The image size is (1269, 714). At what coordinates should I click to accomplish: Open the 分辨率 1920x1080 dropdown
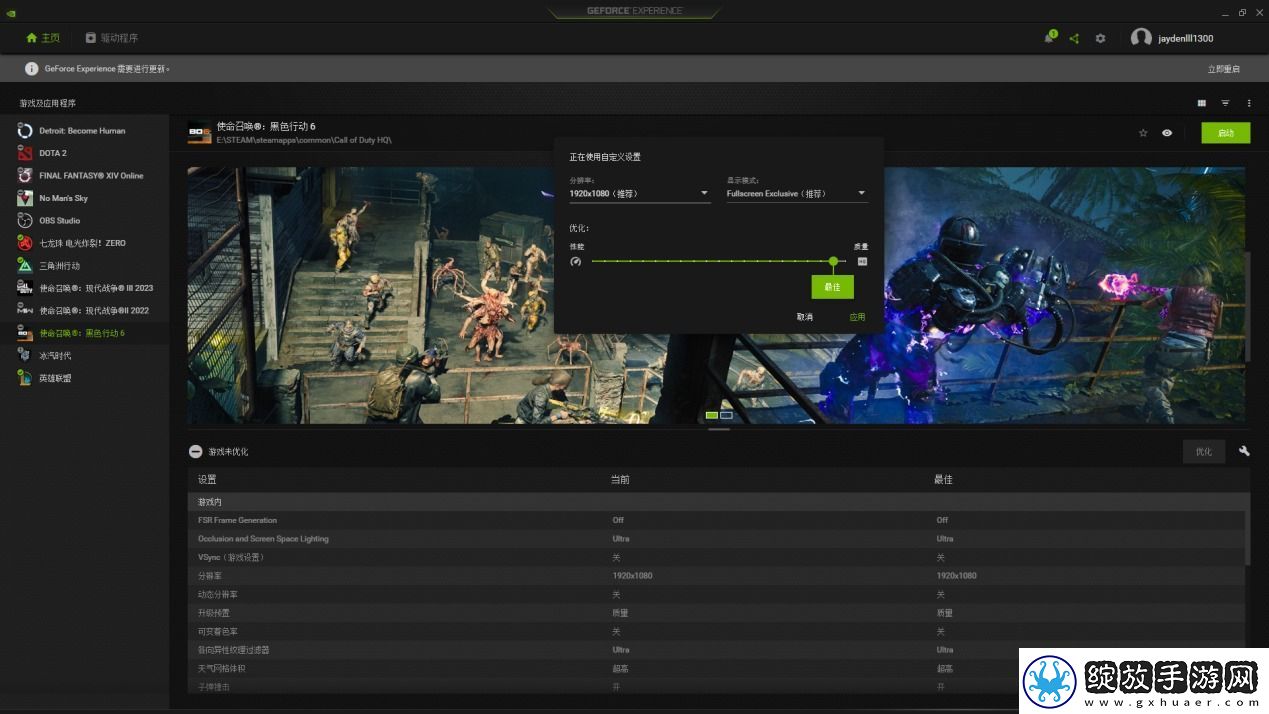pos(640,194)
